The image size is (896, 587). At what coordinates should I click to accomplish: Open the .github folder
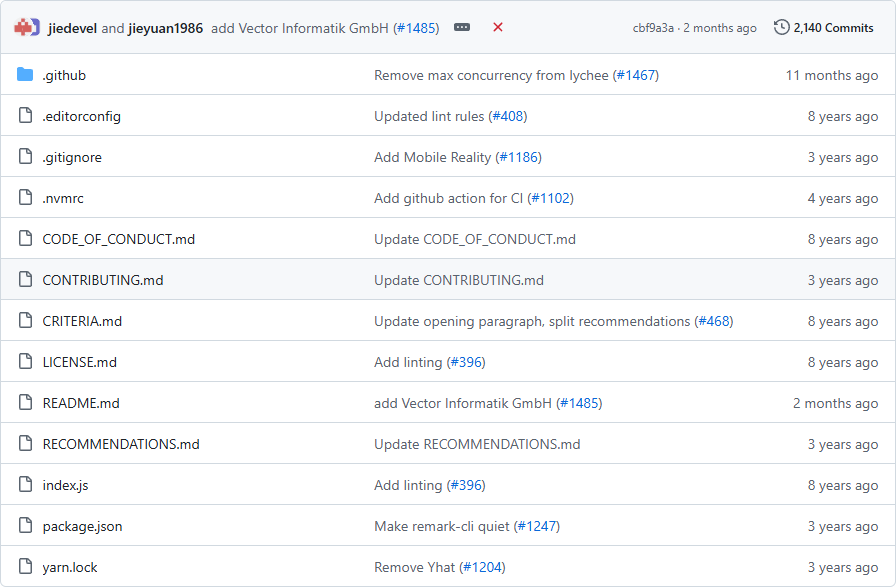[x=64, y=75]
